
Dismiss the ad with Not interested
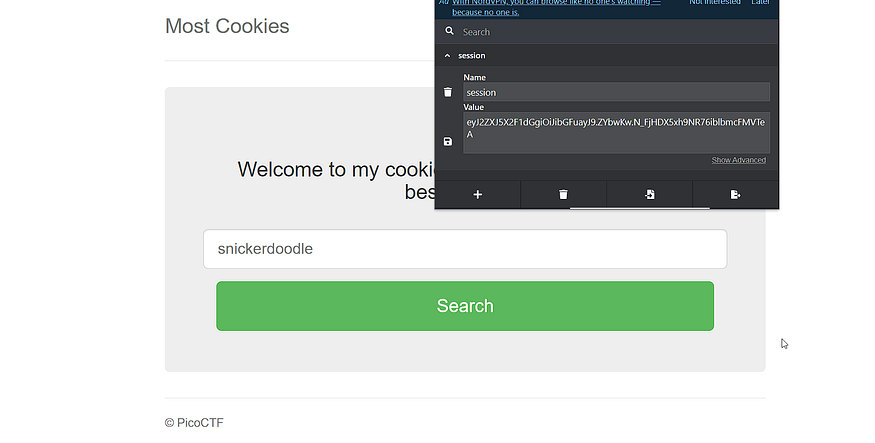tap(715, 3)
